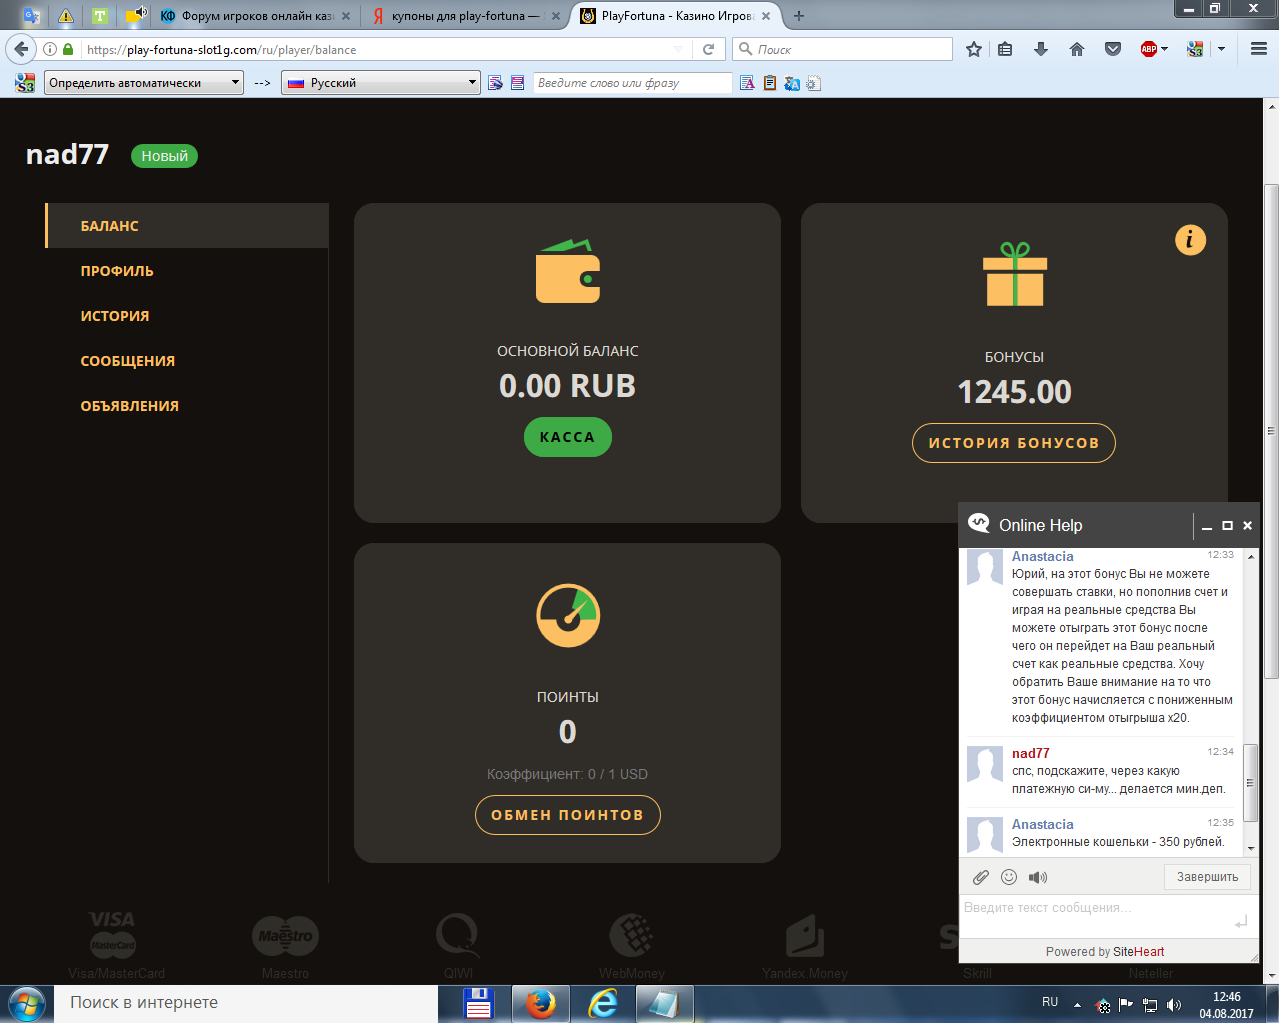
Task: Click the Поиск search box
Action: click(842, 49)
